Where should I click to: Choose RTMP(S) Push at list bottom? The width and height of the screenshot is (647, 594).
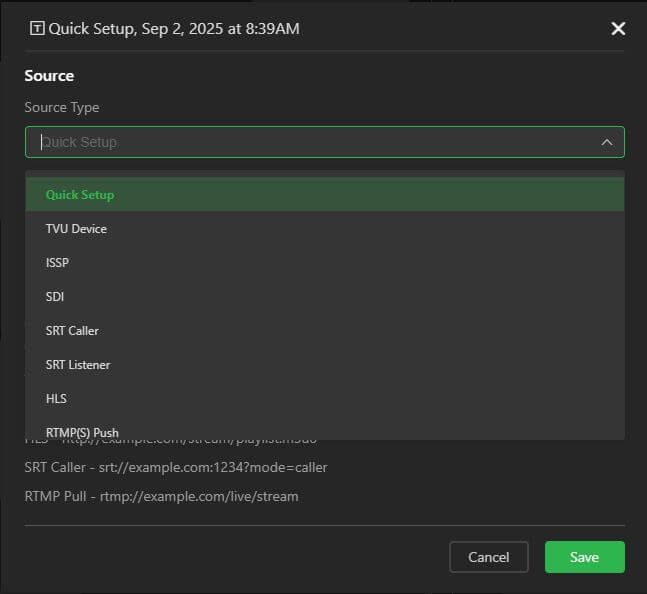tap(82, 432)
